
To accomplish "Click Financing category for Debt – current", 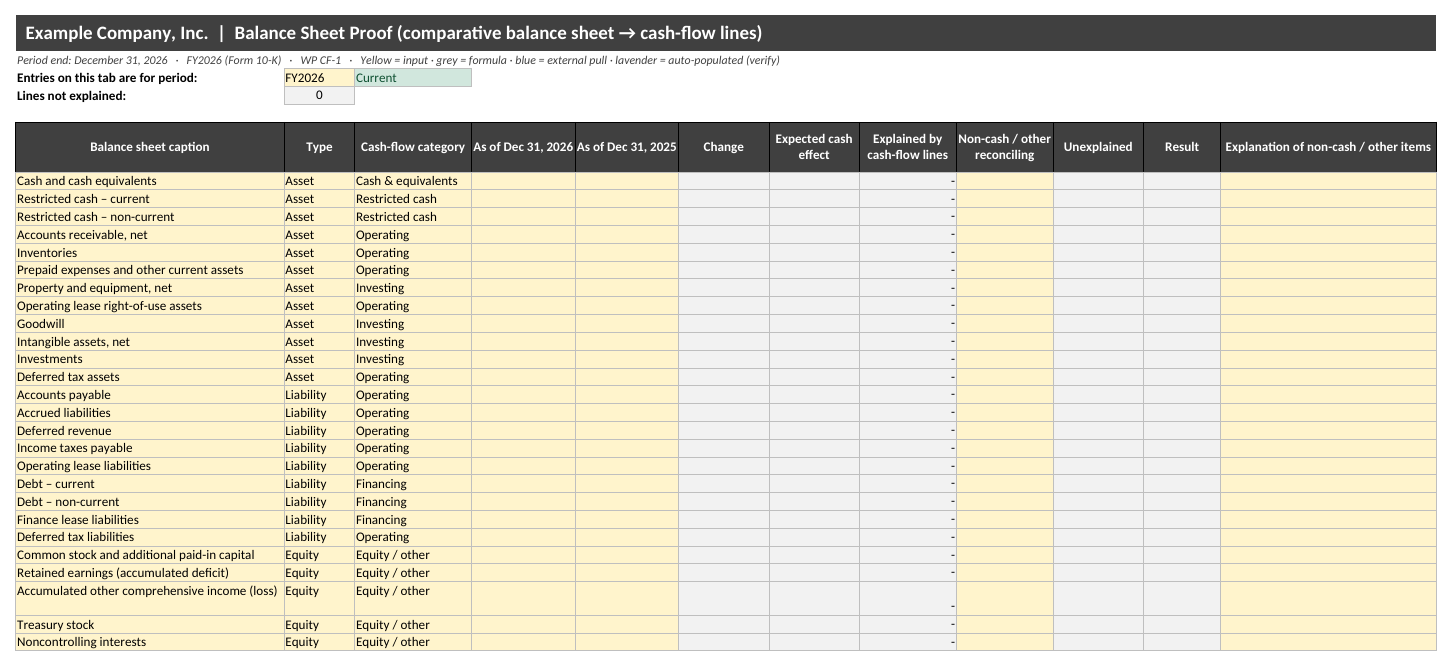I will 413,484.
